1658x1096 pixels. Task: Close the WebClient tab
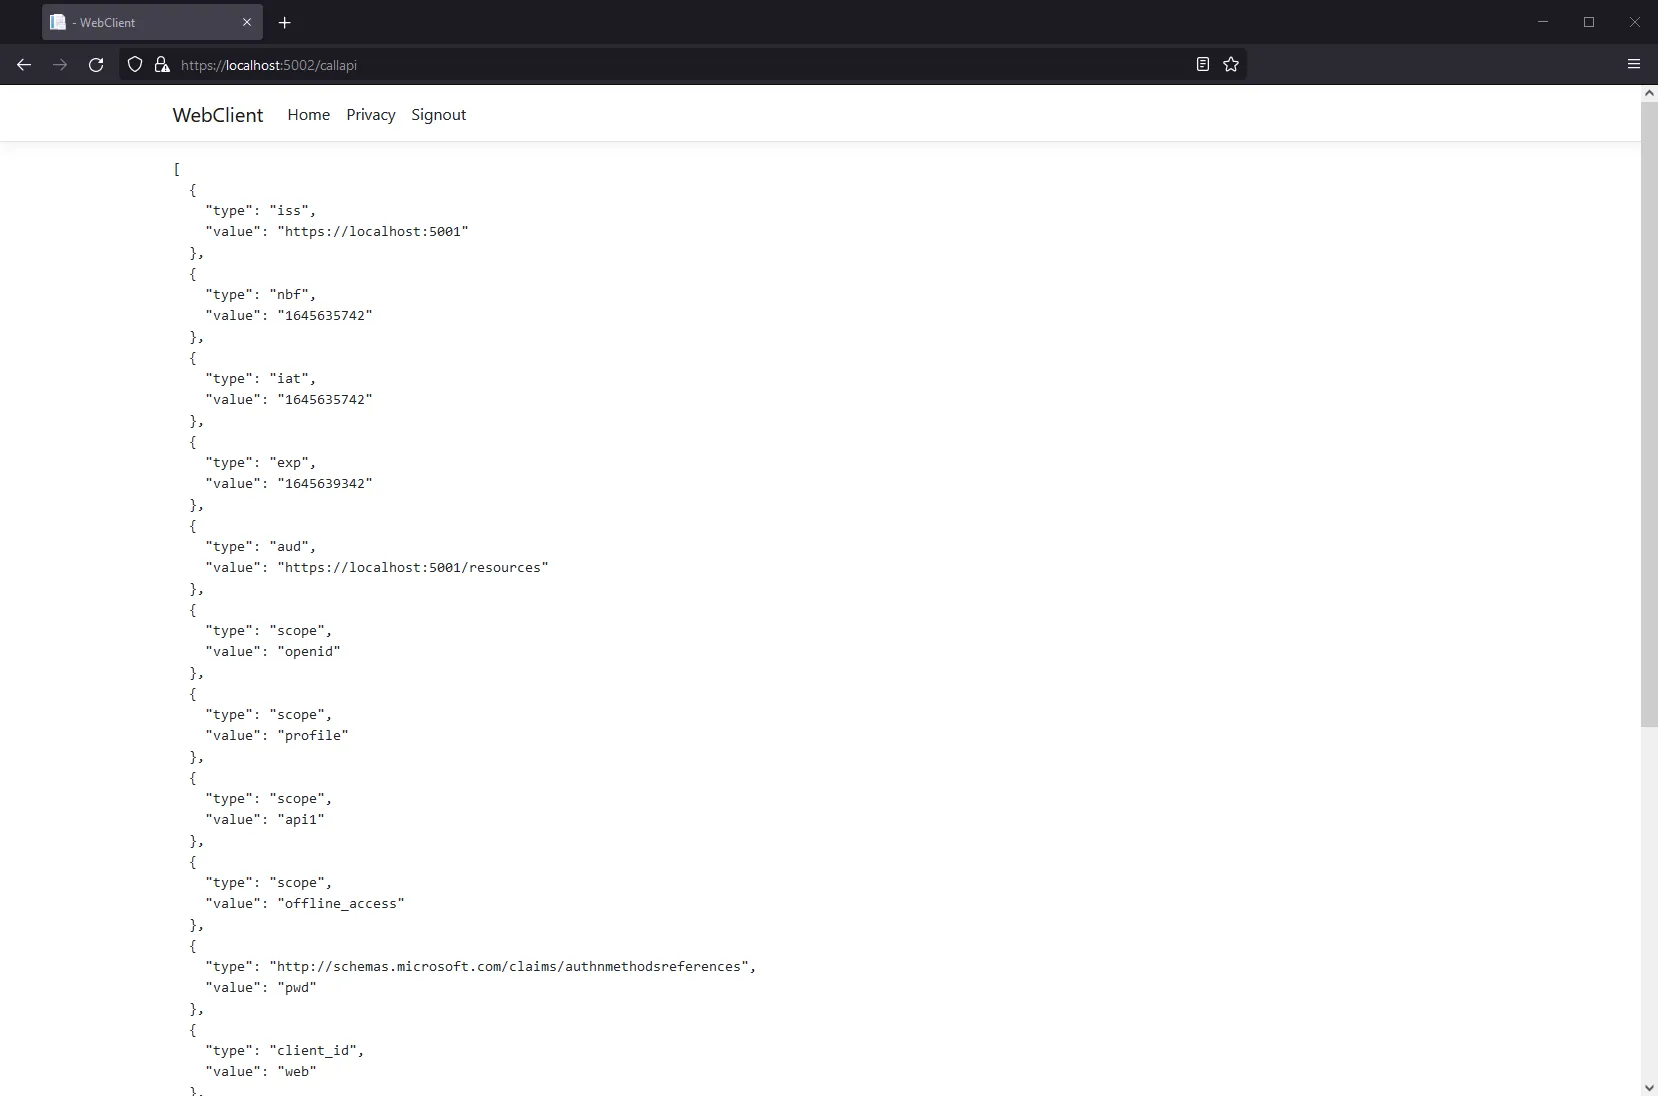point(247,22)
